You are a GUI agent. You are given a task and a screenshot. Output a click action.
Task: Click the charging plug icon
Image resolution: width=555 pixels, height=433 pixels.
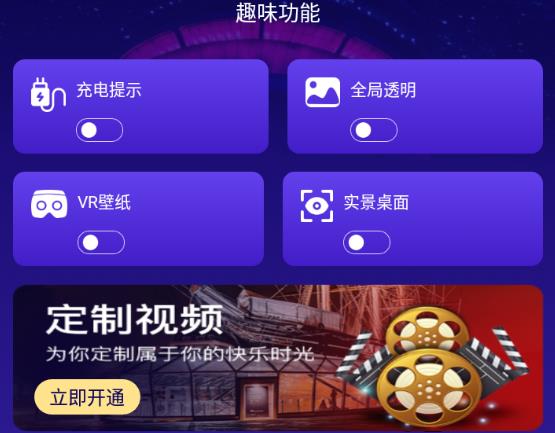(48, 95)
